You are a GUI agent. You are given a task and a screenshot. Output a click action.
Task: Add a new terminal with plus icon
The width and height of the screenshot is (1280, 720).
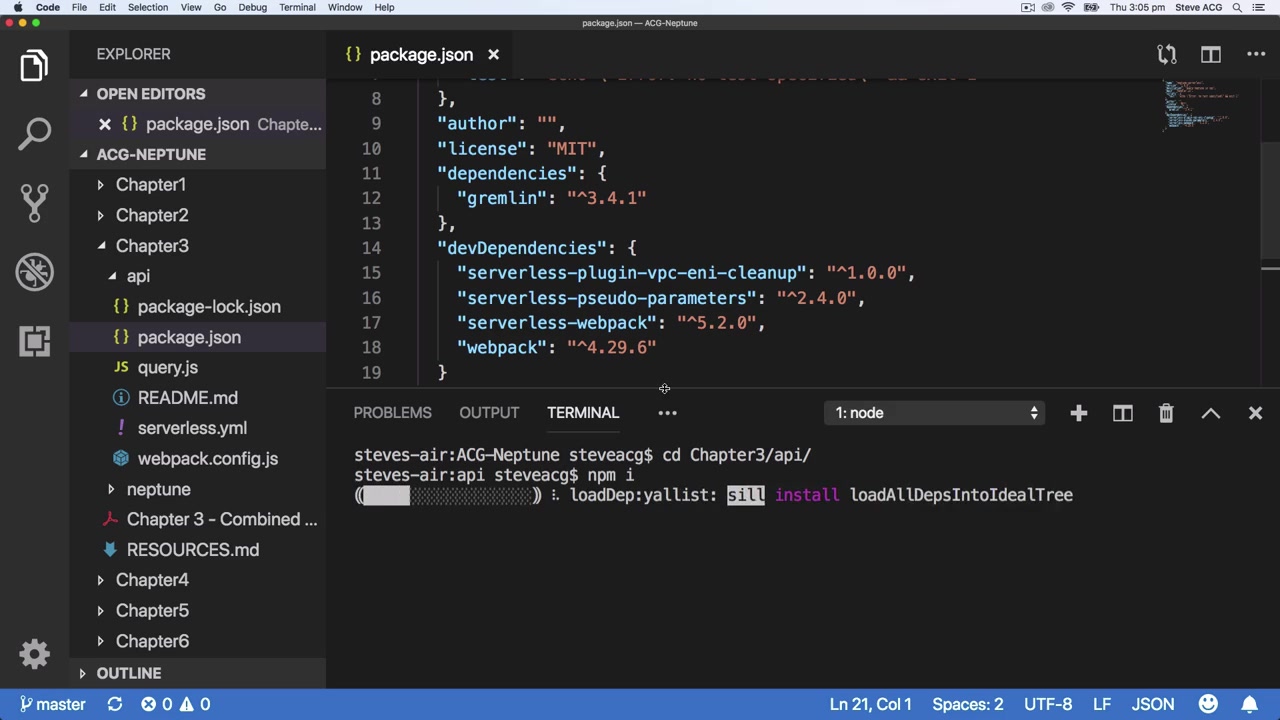pos(1078,413)
